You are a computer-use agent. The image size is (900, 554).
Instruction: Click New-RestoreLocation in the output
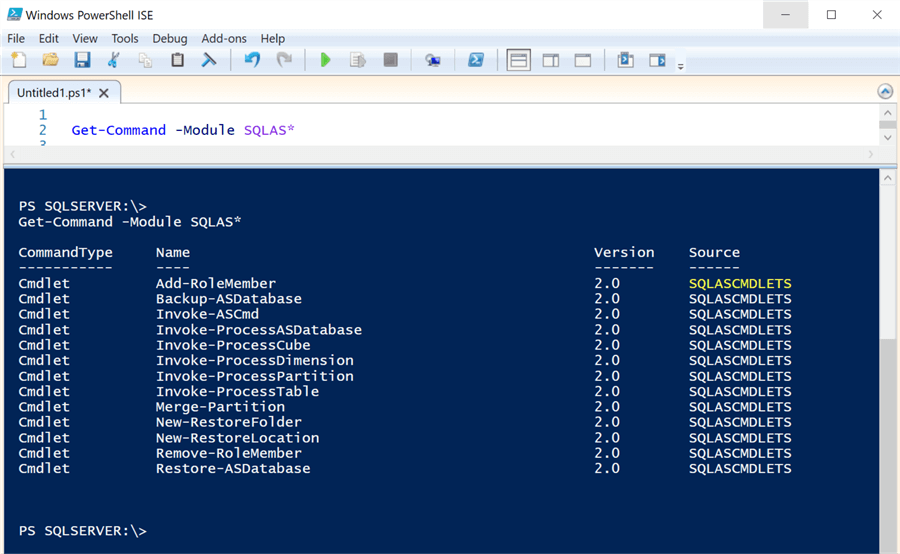pos(238,438)
